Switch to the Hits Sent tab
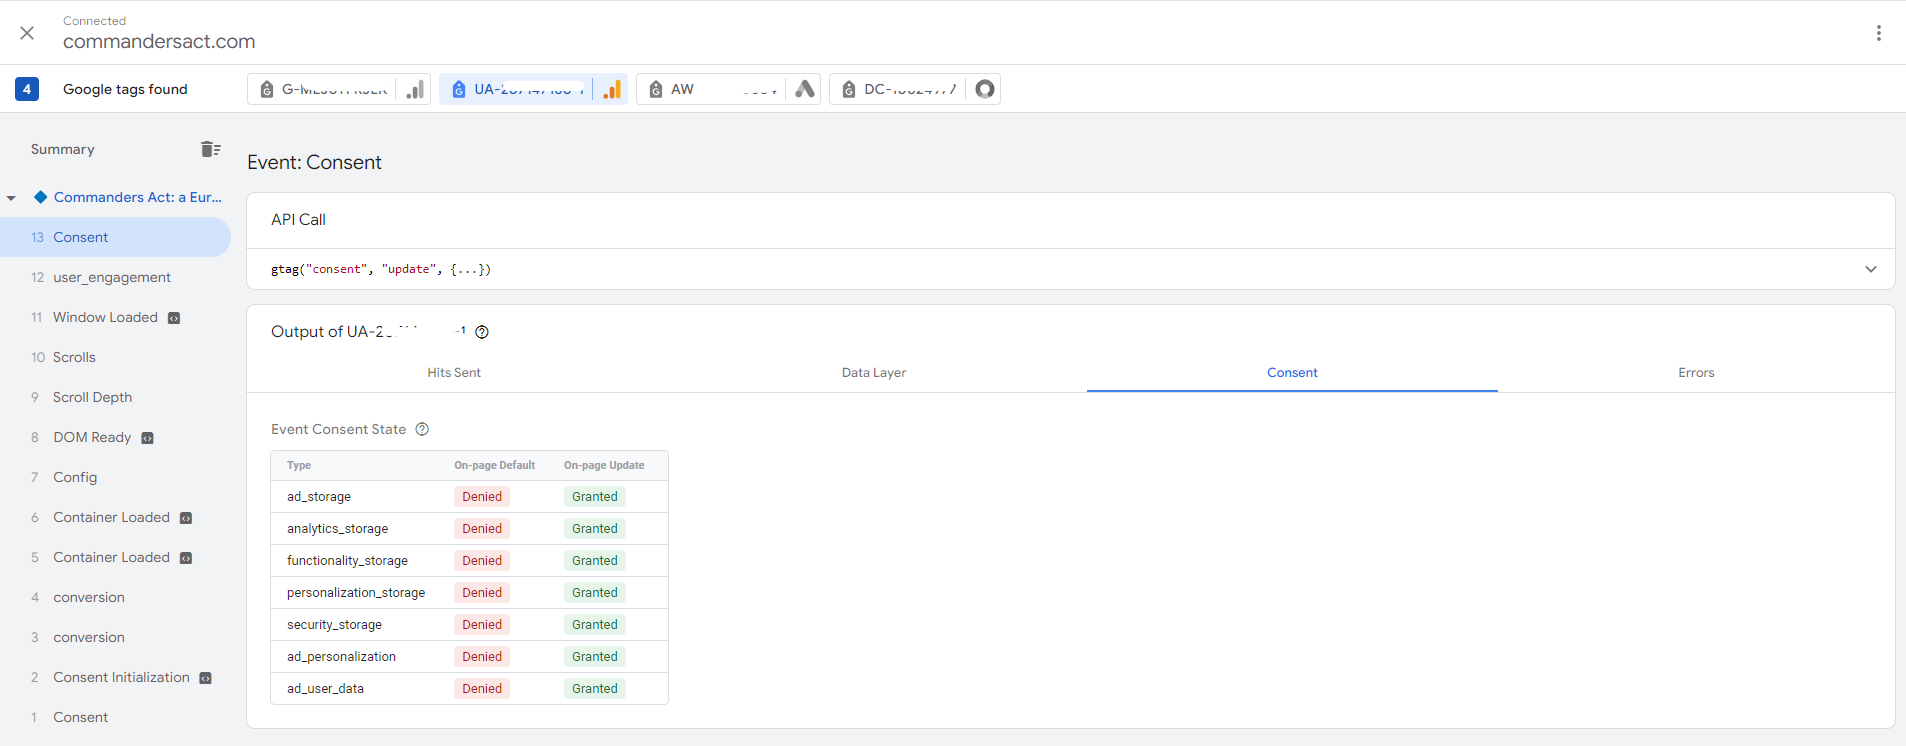The height and width of the screenshot is (746, 1906). coord(454,372)
